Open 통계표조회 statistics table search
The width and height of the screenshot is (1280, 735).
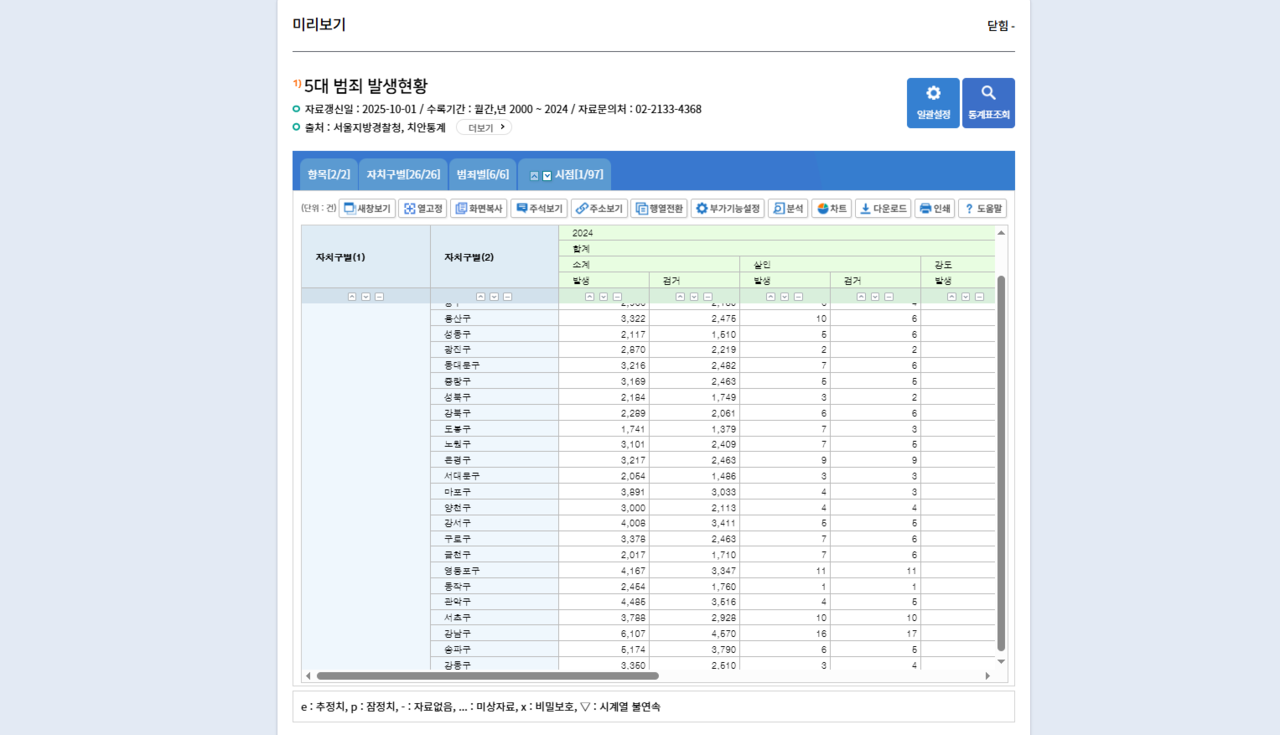coord(989,103)
